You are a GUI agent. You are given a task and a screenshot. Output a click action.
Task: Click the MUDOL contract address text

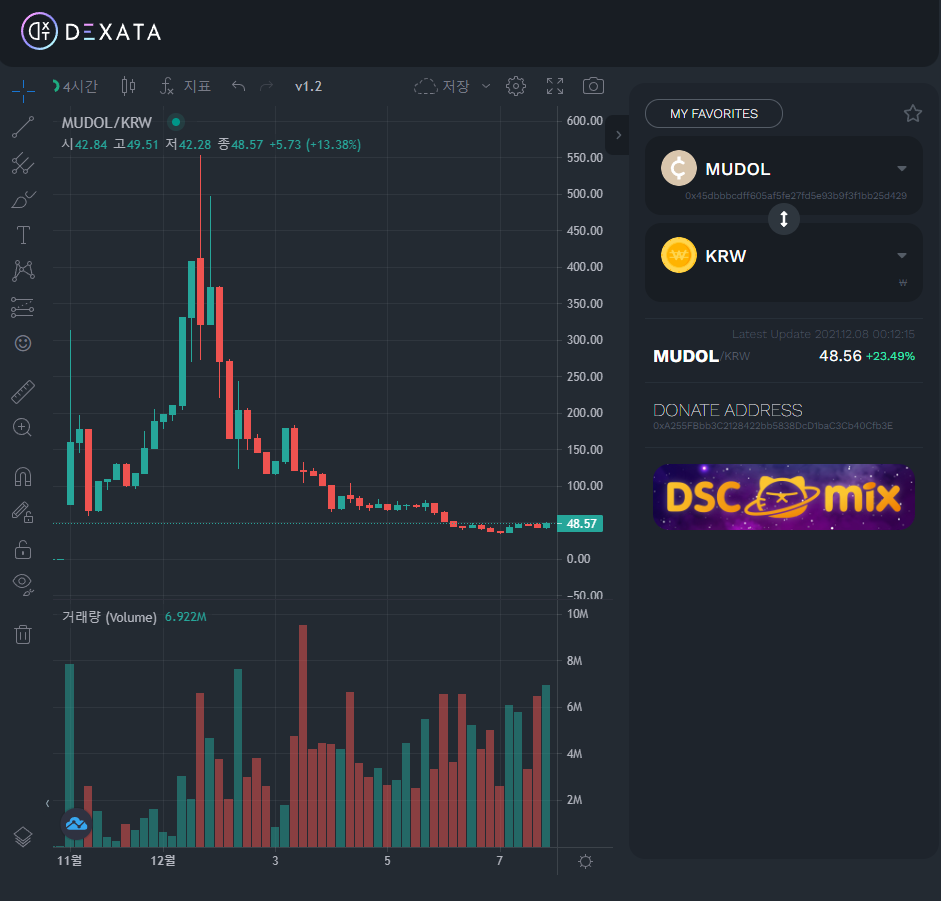(x=796, y=196)
